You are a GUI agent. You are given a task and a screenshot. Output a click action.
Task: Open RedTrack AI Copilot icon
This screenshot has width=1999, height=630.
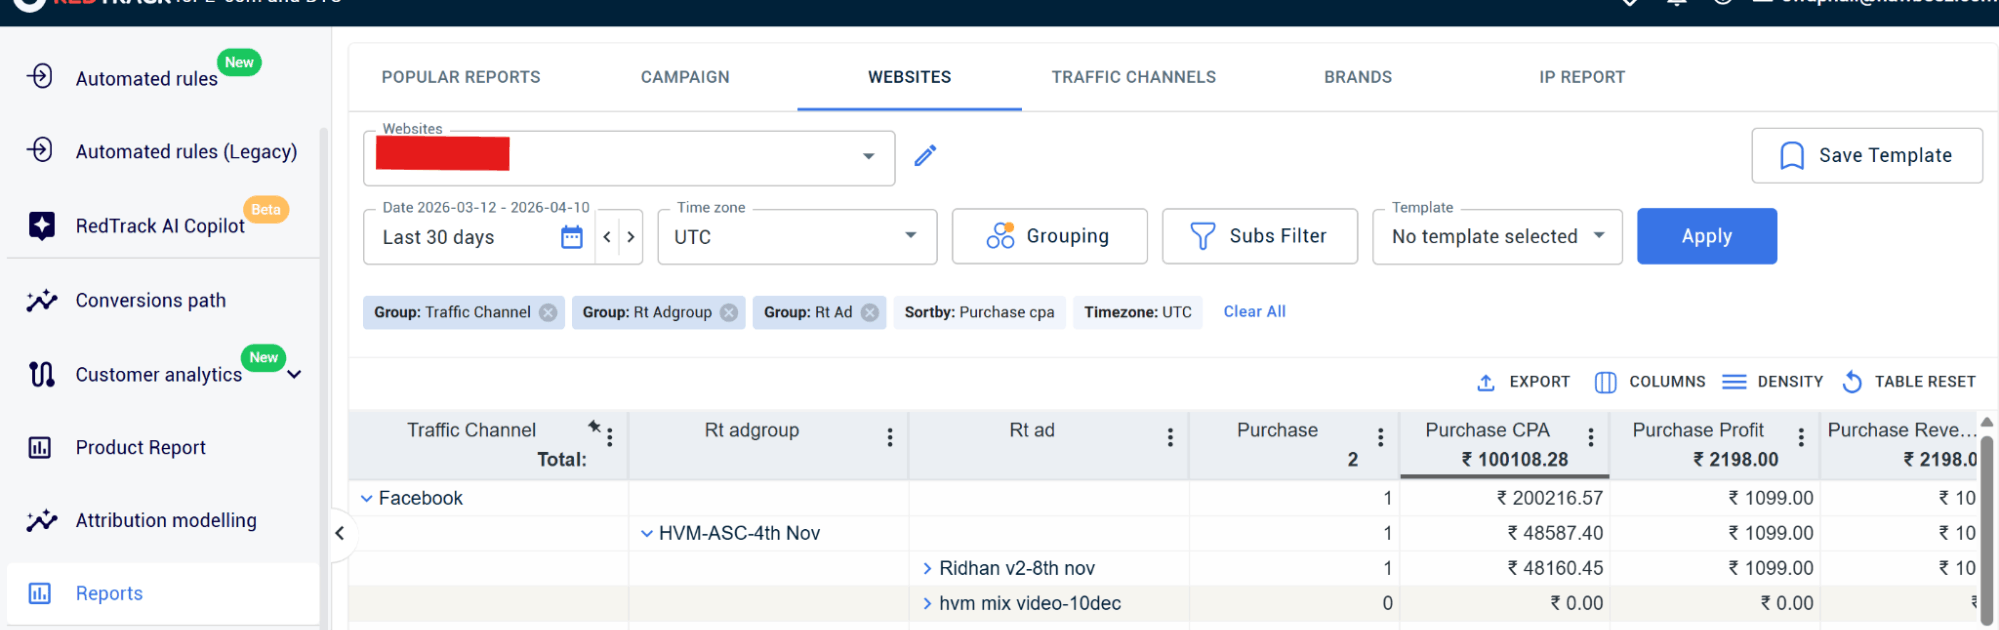pos(42,225)
